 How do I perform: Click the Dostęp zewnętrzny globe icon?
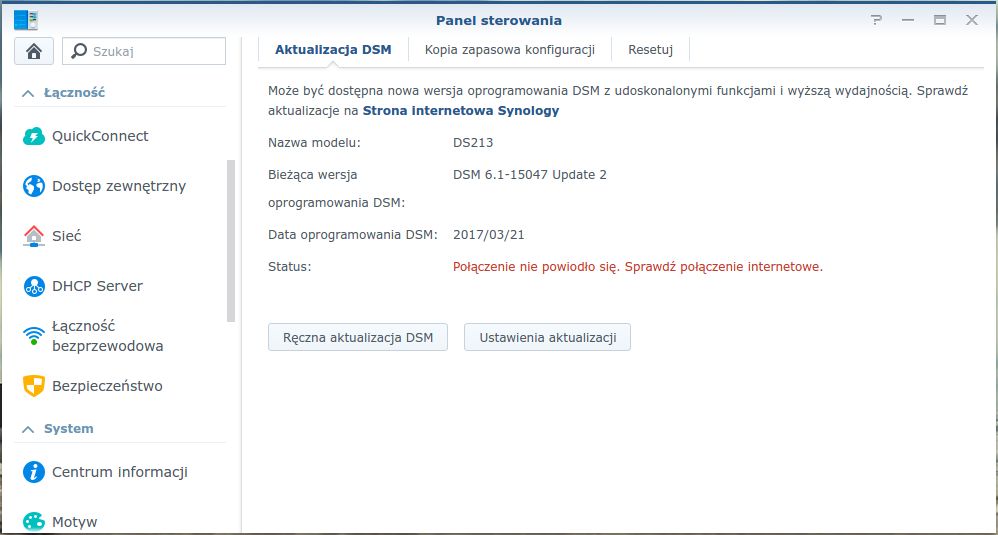(x=34, y=186)
